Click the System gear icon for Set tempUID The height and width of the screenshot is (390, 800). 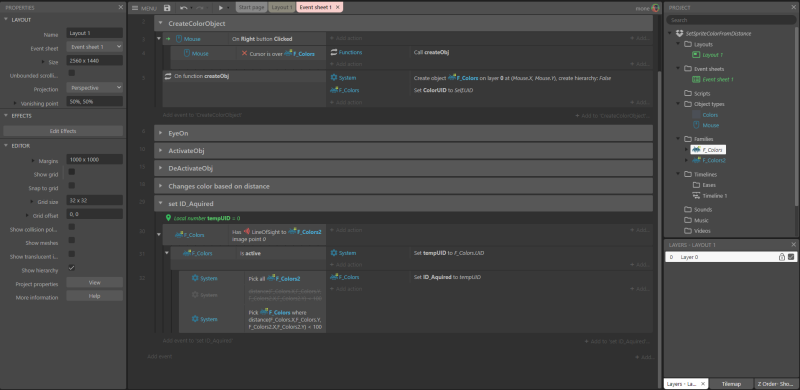click(334, 253)
